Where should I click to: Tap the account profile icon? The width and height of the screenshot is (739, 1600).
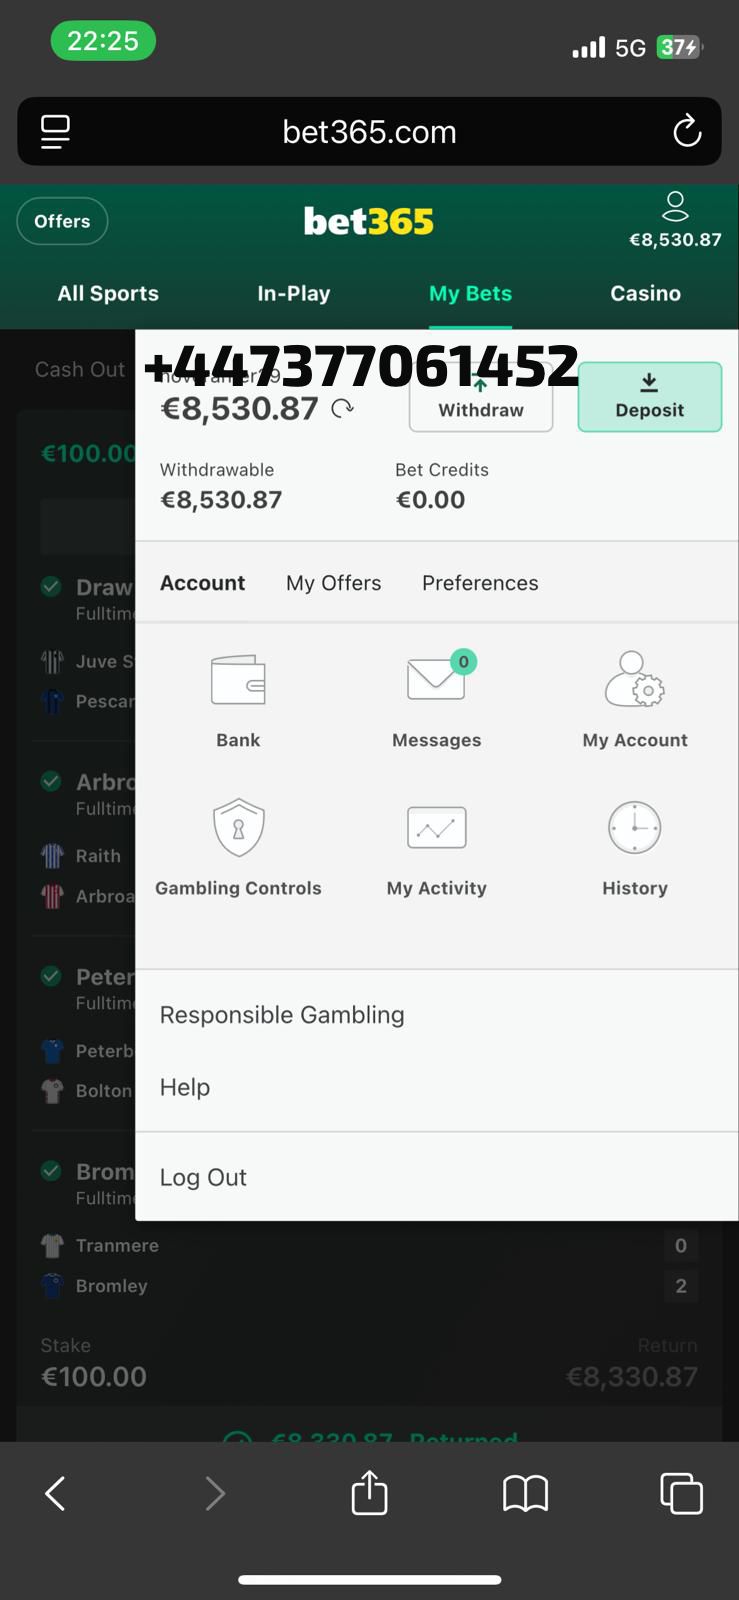click(675, 207)
